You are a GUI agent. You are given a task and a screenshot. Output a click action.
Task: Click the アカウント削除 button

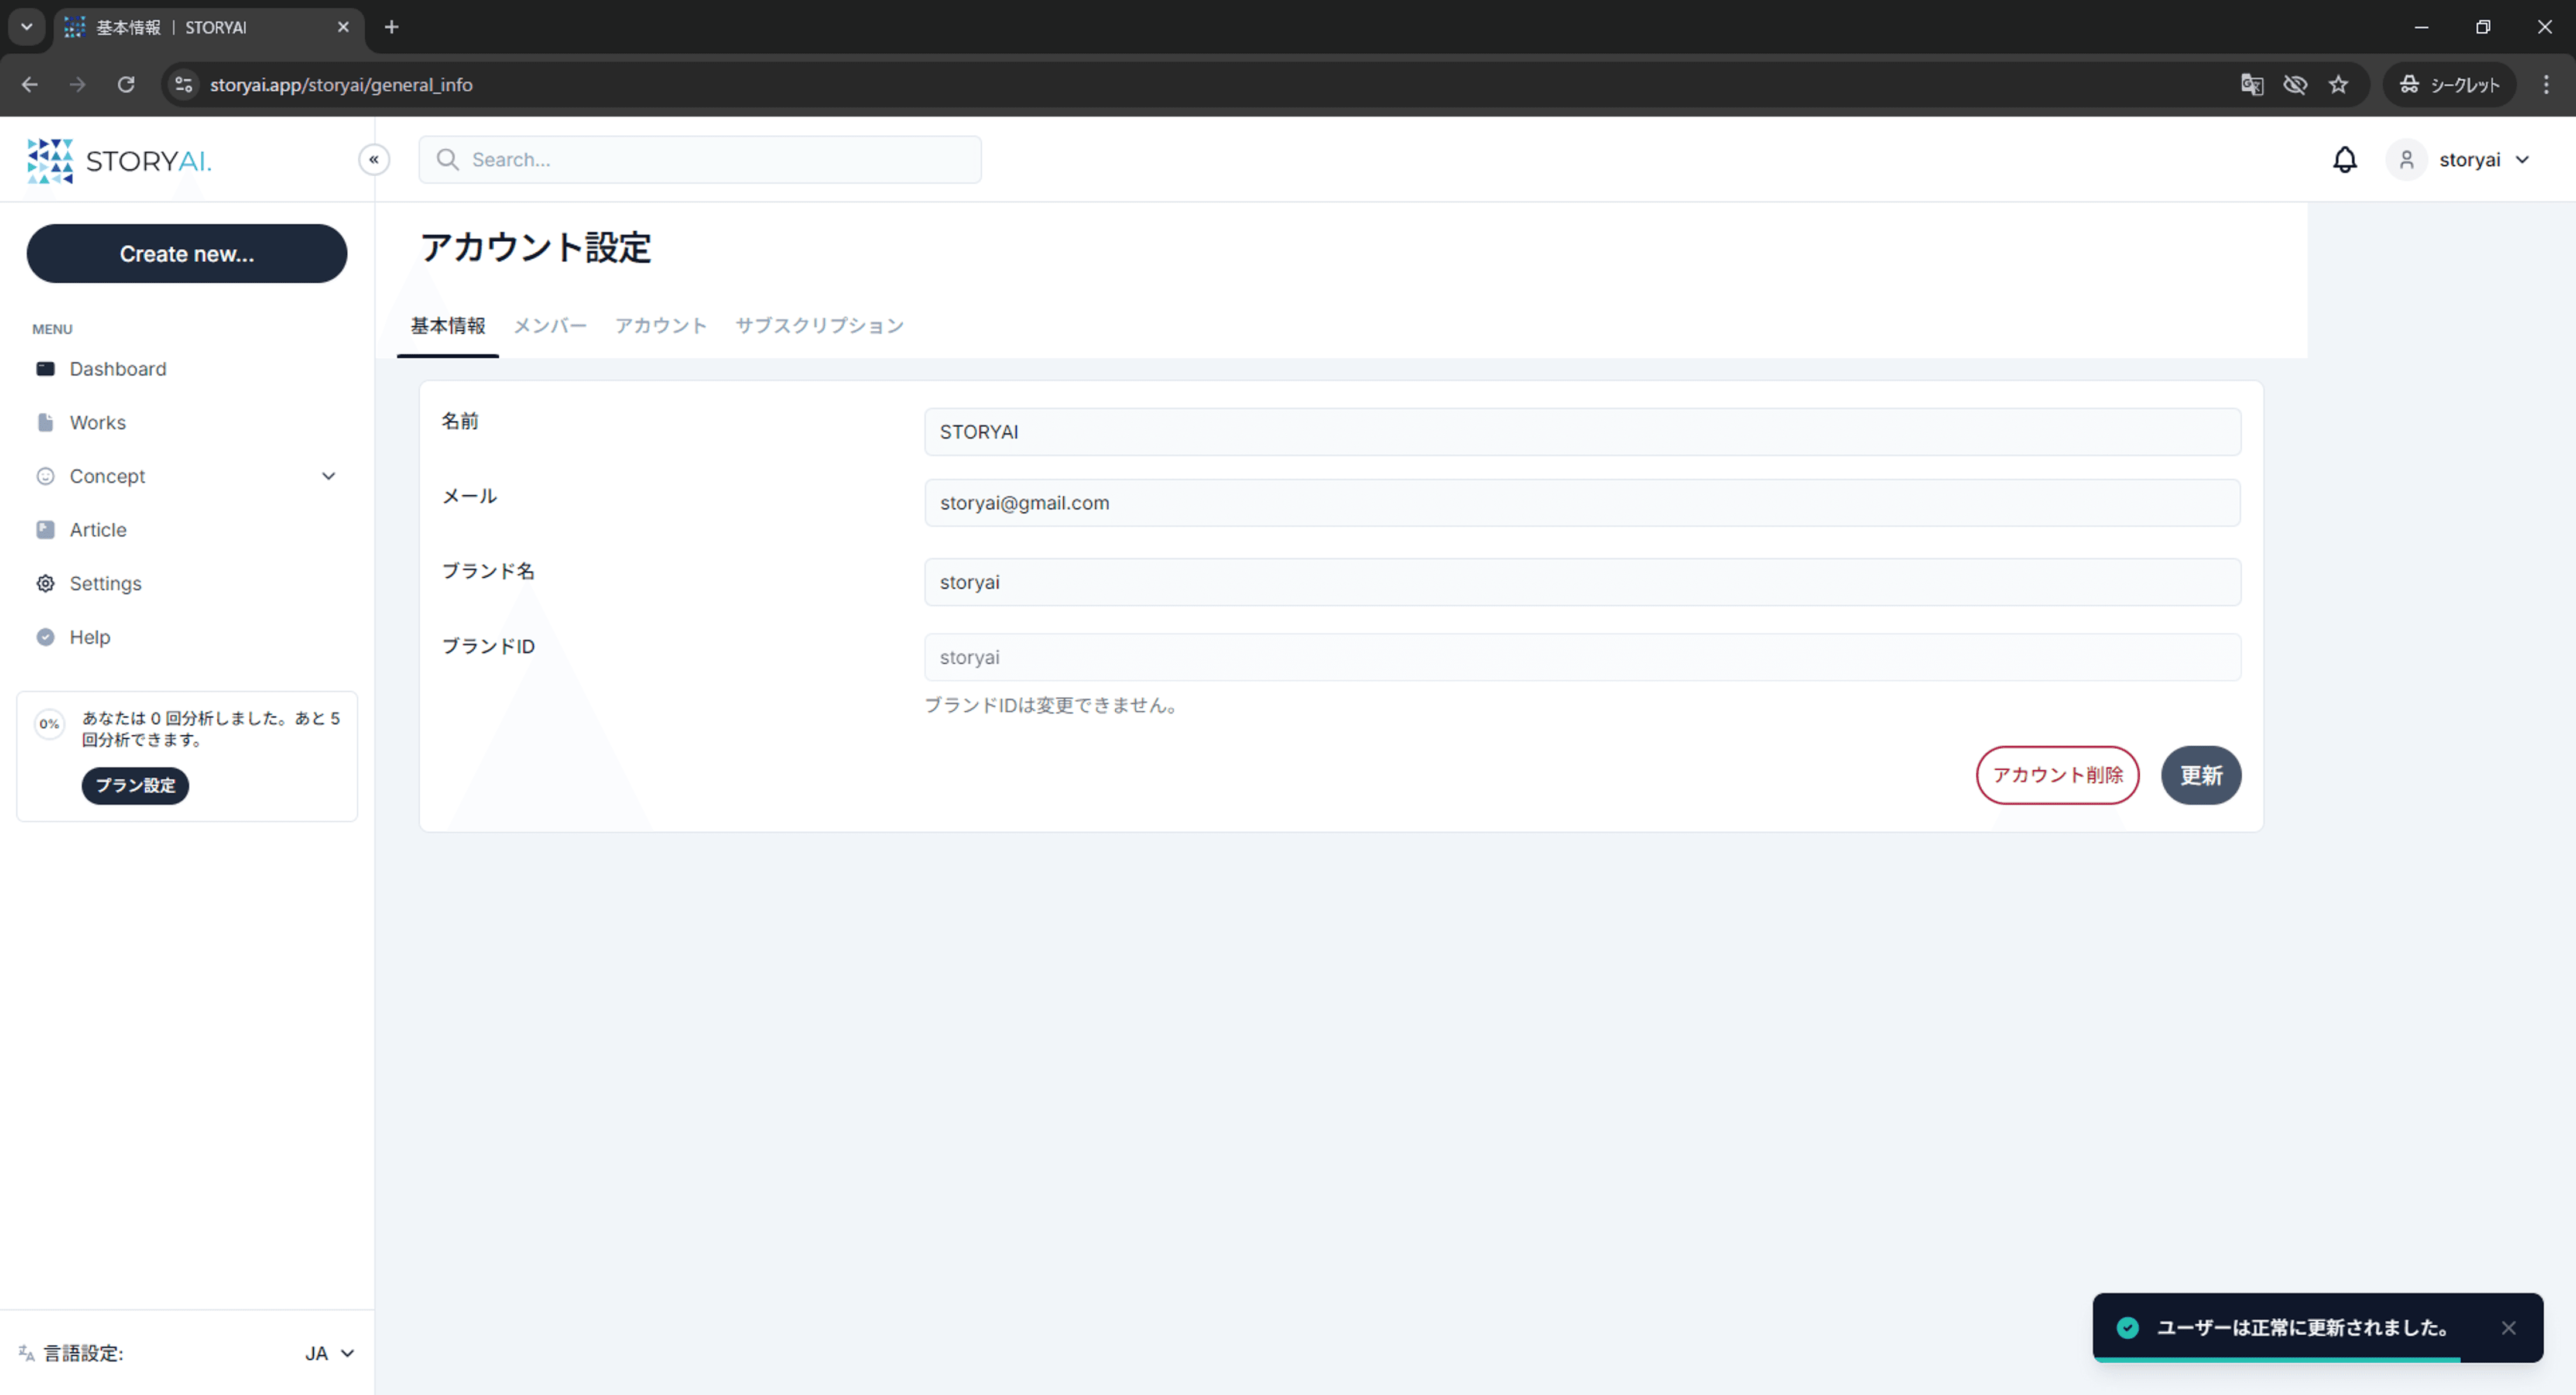(x=2058, y=775)
